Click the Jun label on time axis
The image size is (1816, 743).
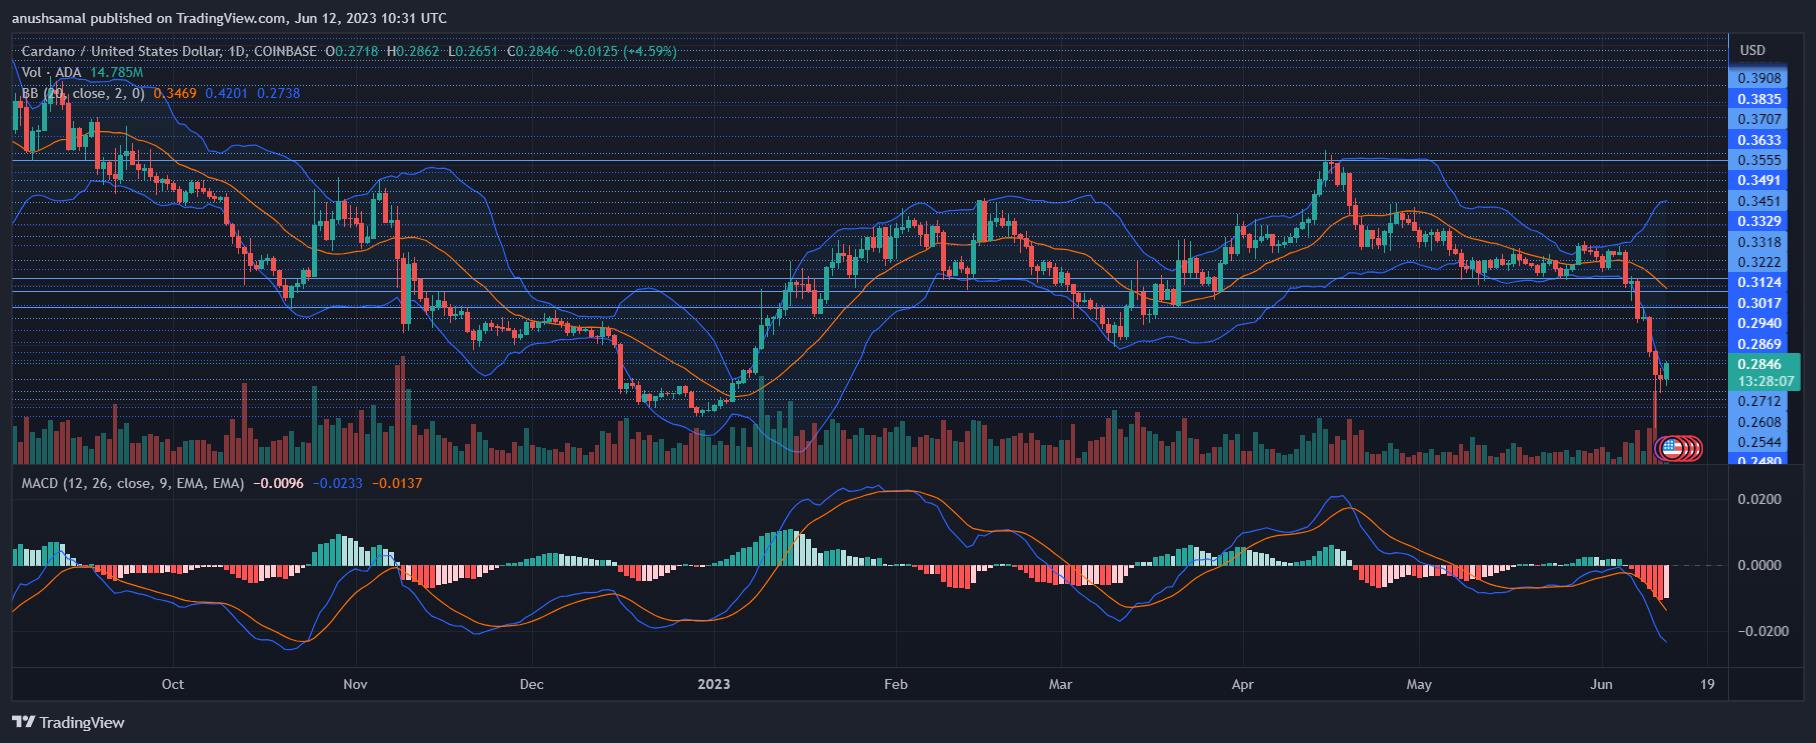click(1601, 684)
